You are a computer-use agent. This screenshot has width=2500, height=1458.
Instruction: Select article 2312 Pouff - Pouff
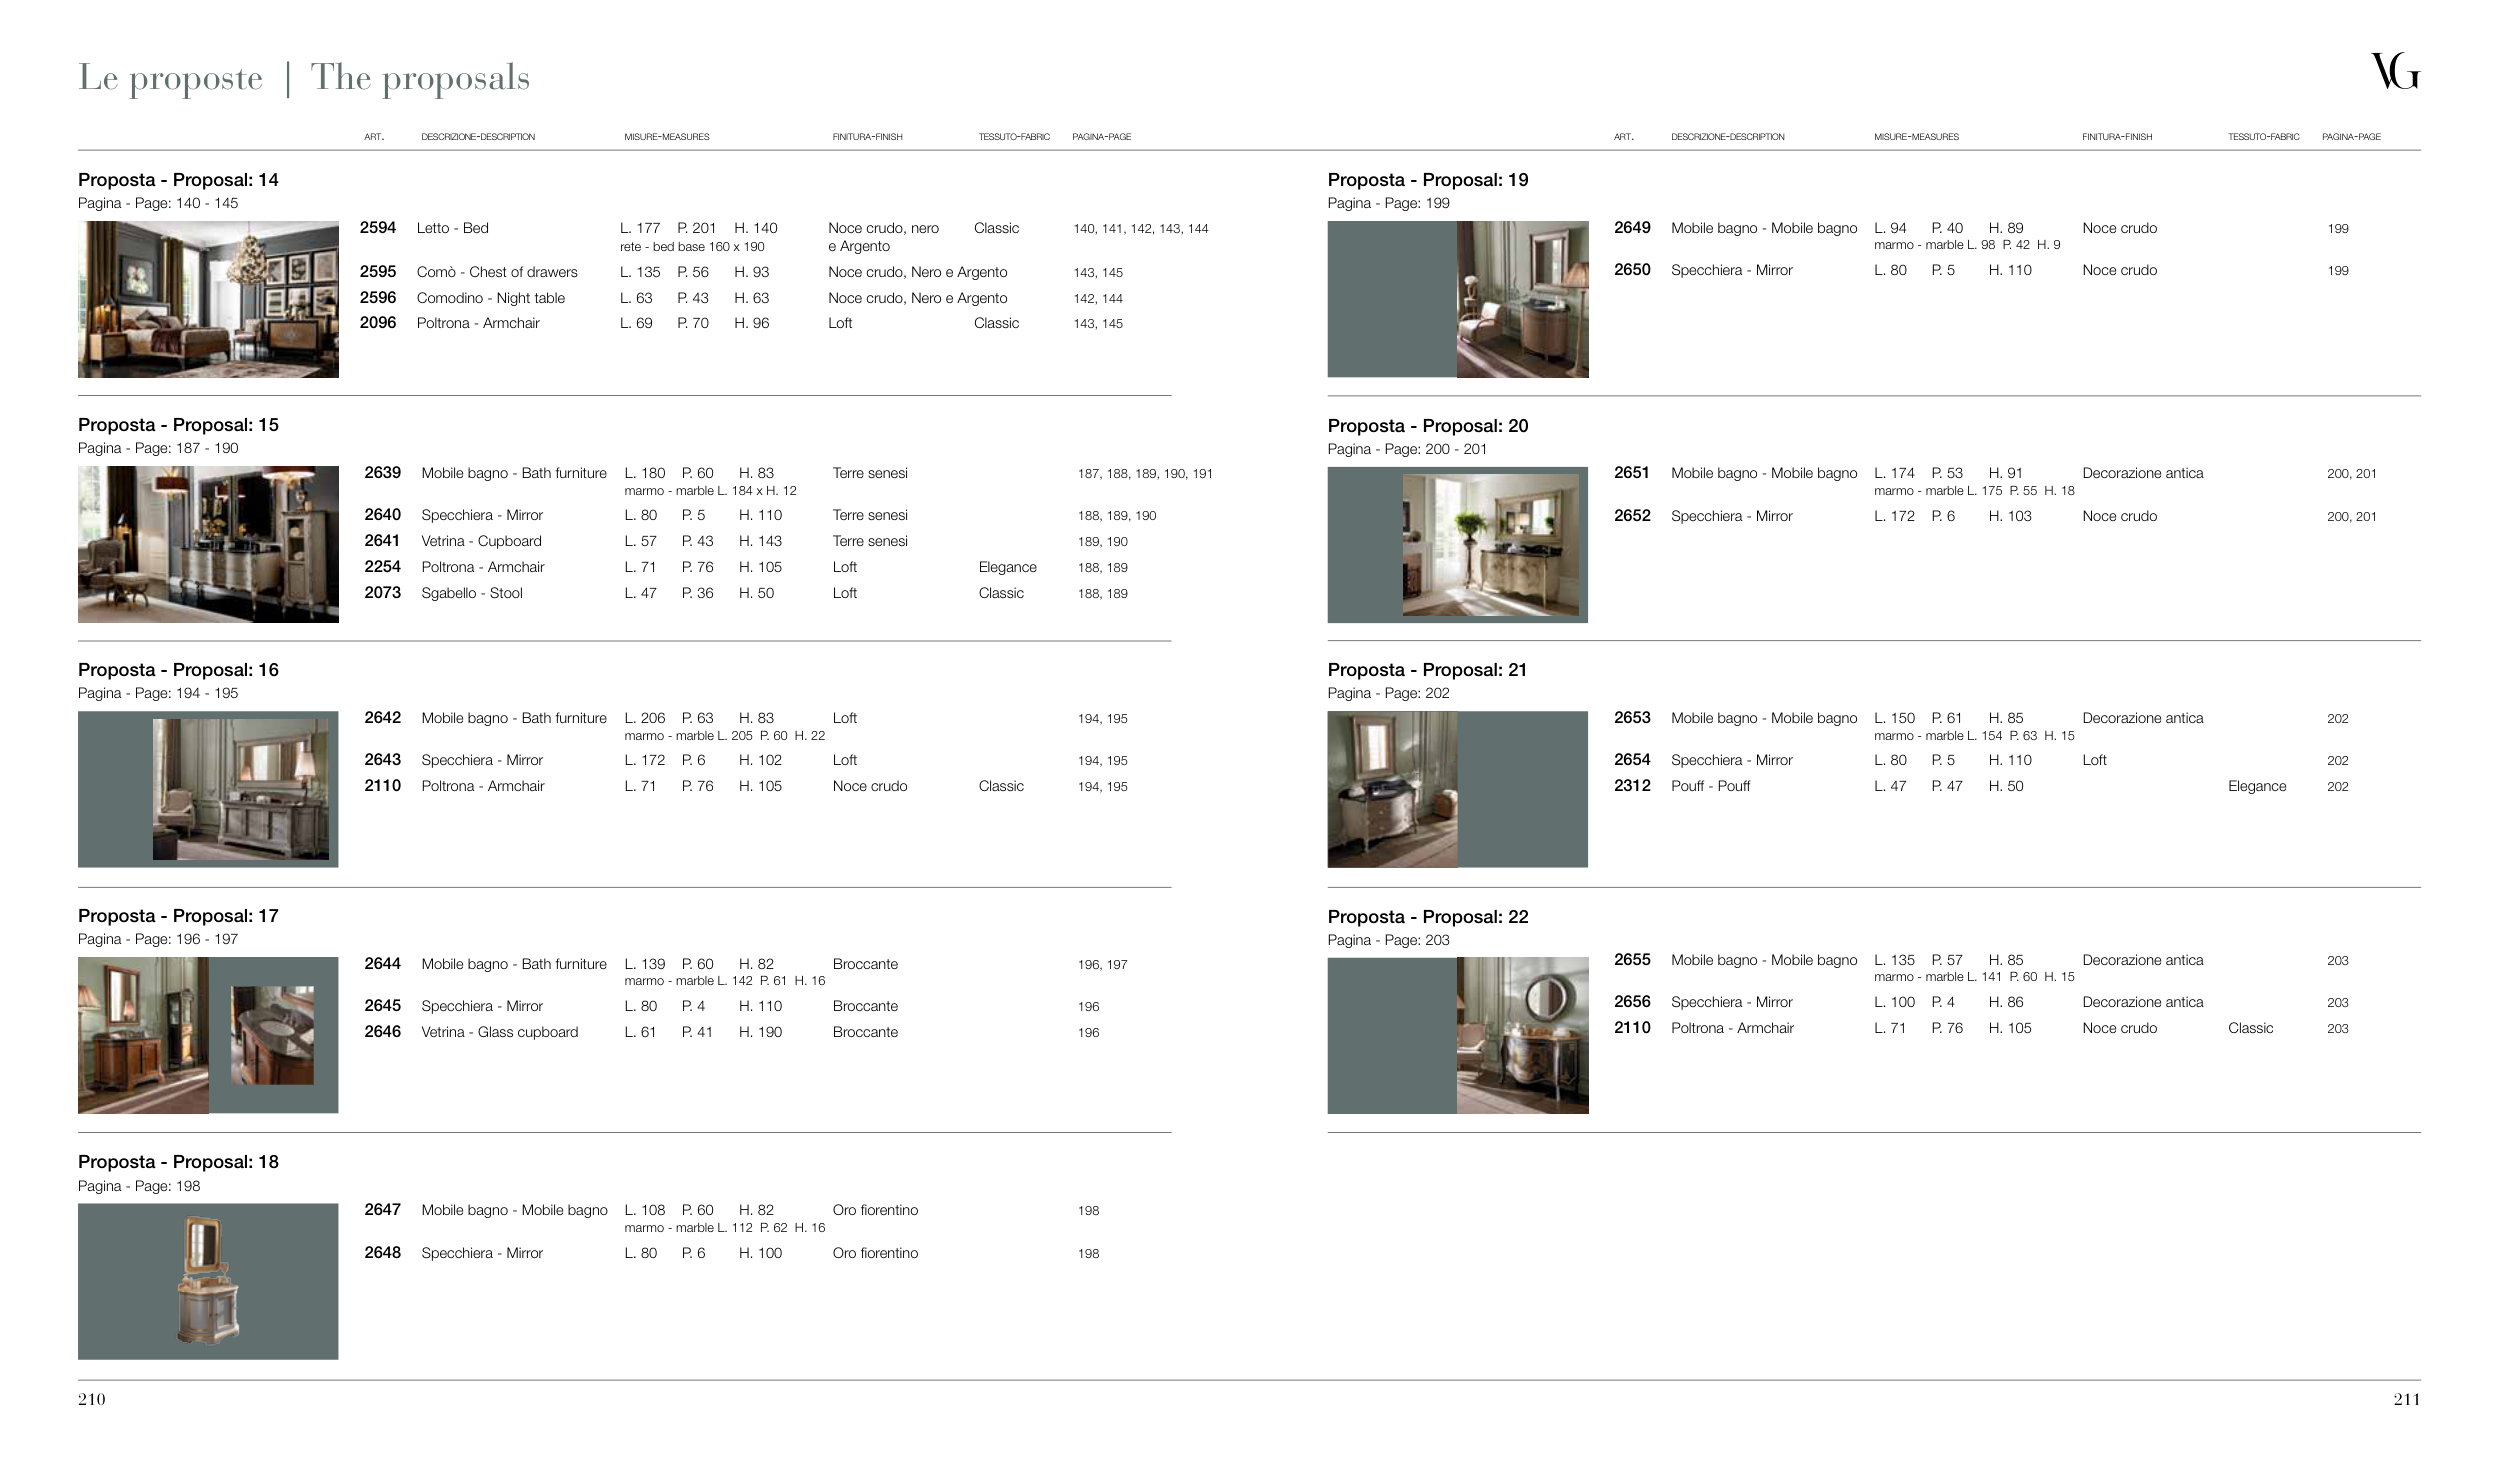tap(1632, 786)
